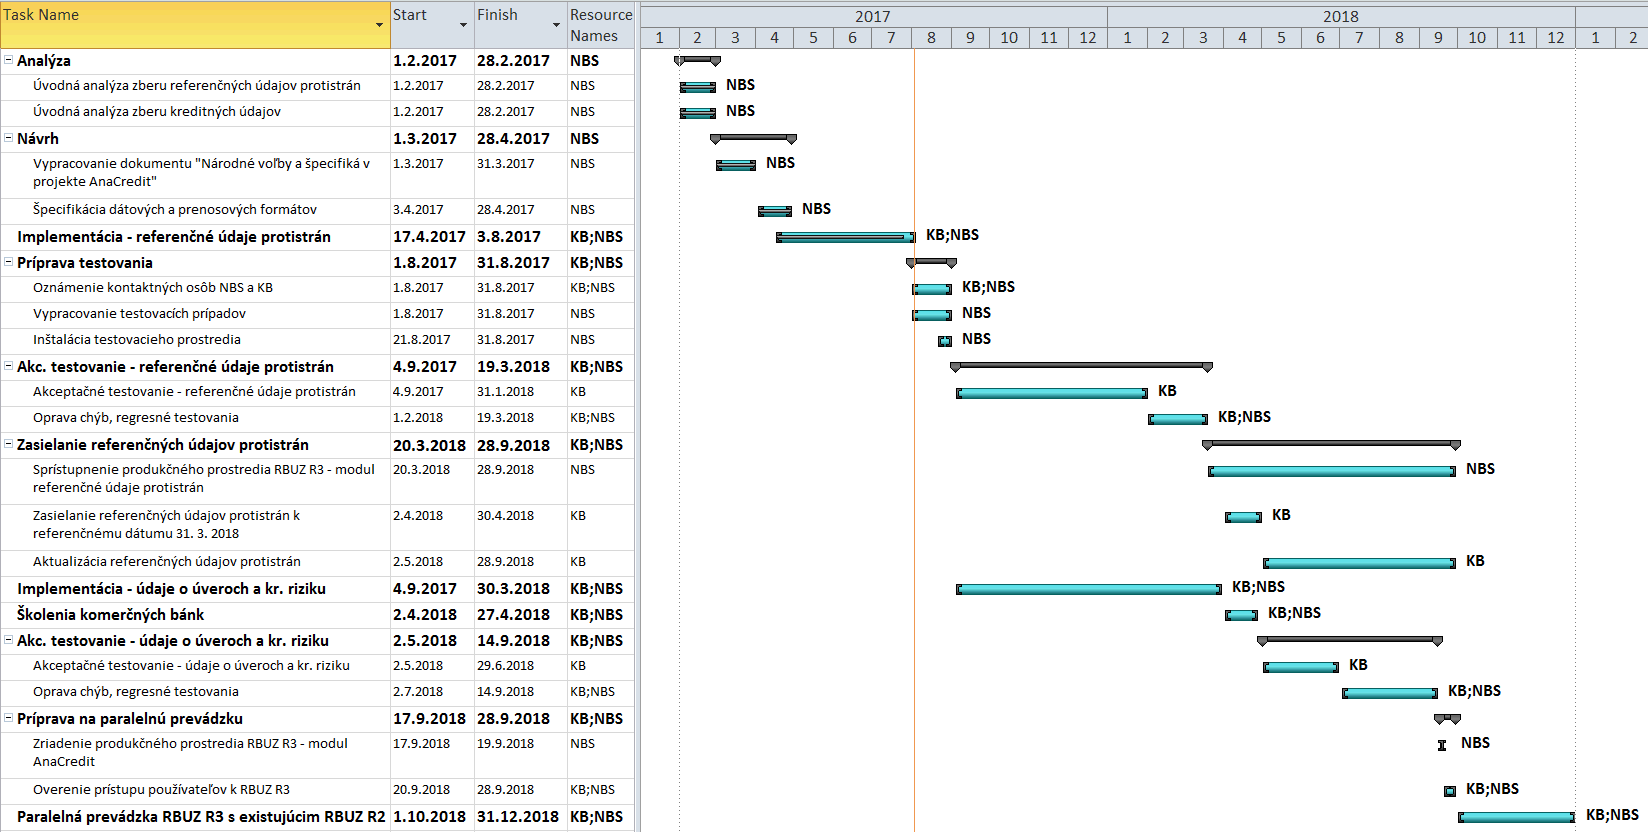This screenshot has width=1648, height=832.
Task: Select the Resource Names column header
Action: pos(600,25)
